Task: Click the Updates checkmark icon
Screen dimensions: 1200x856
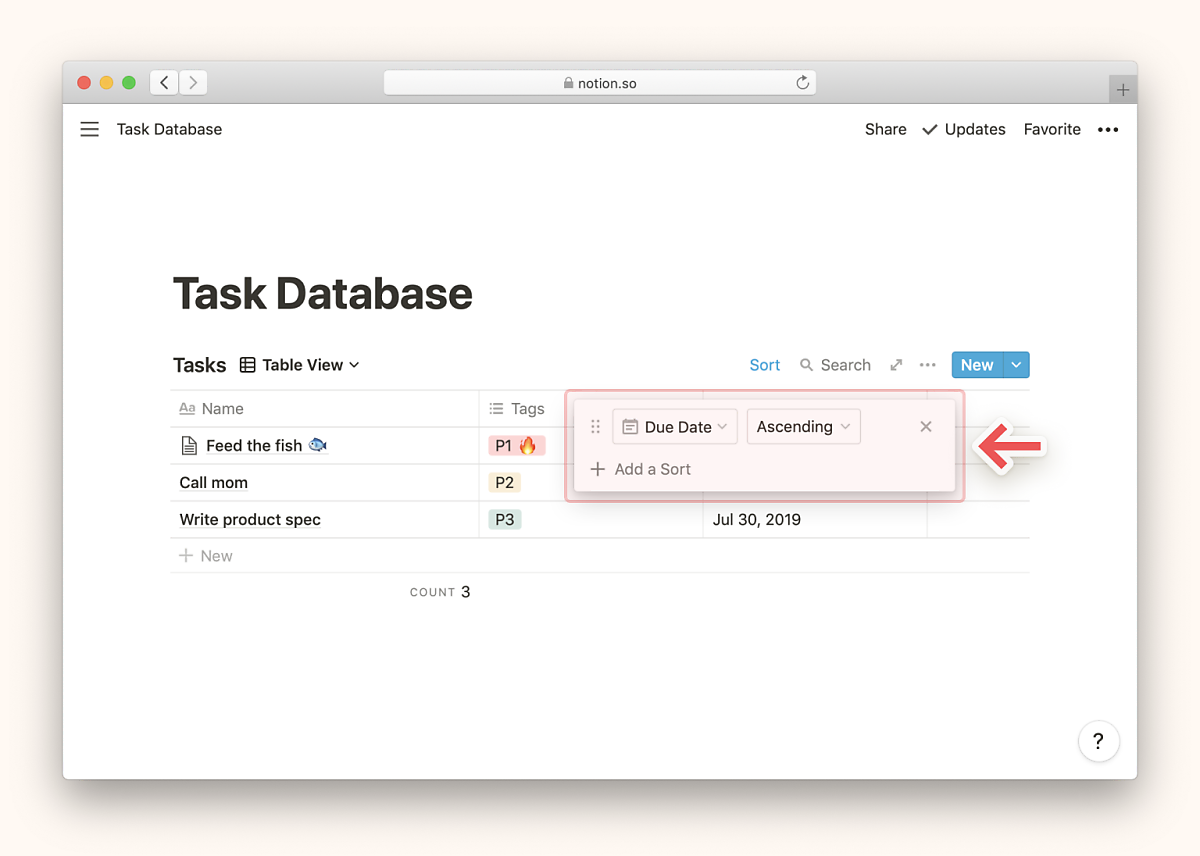Action: (930, 129)
